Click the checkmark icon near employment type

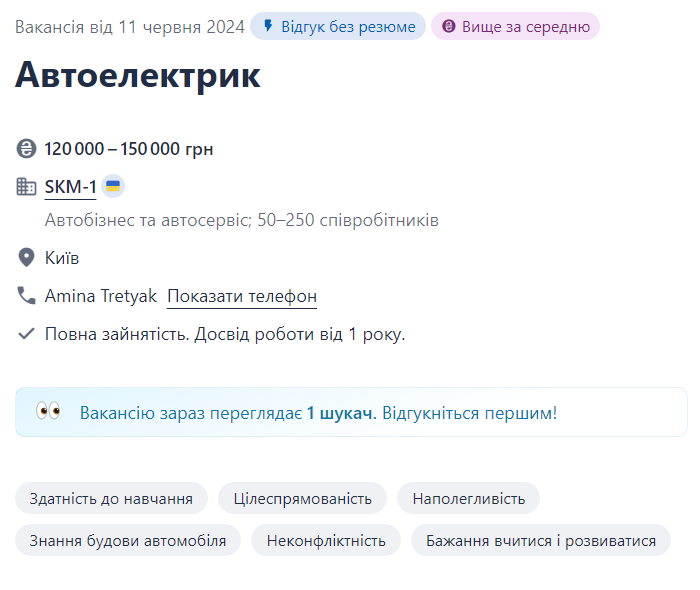pos(26,333)
